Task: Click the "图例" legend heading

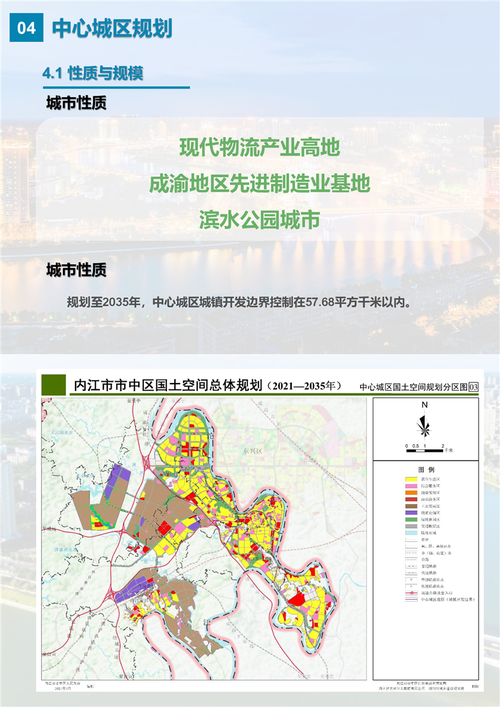Action: point(426,469)
